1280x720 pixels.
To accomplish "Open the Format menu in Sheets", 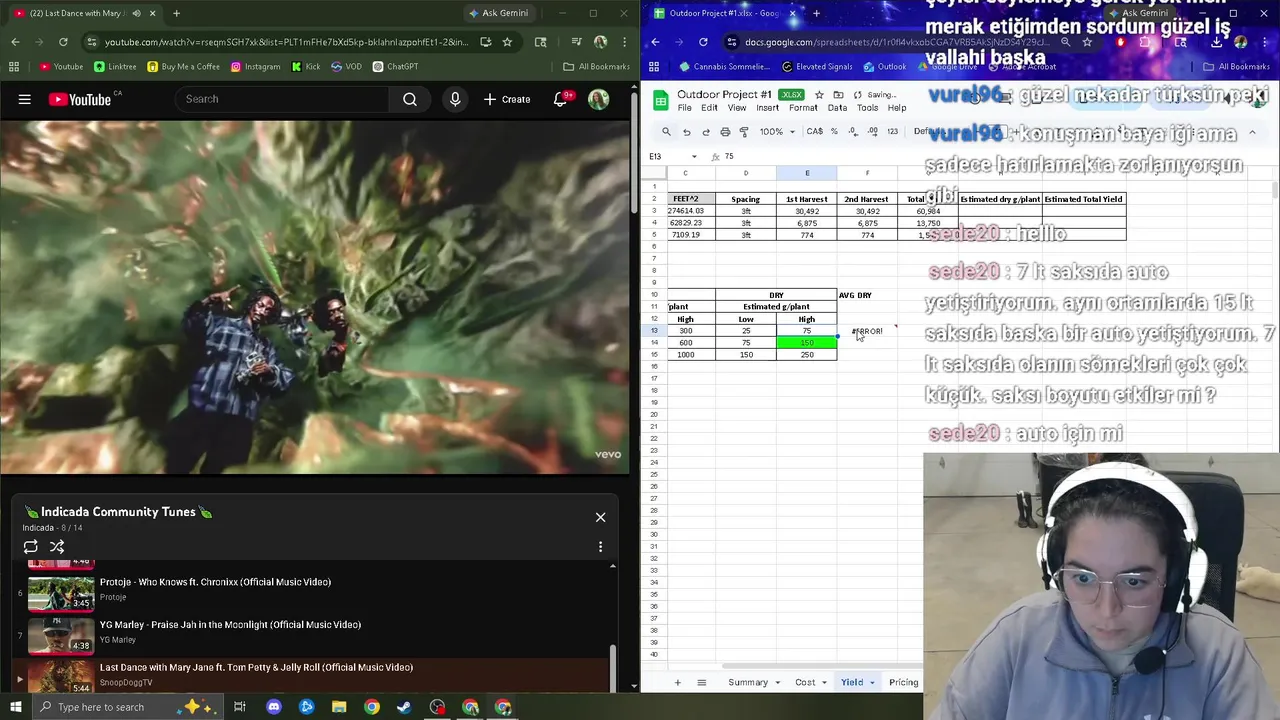I will pyautogui.click(x=803, y=108).
